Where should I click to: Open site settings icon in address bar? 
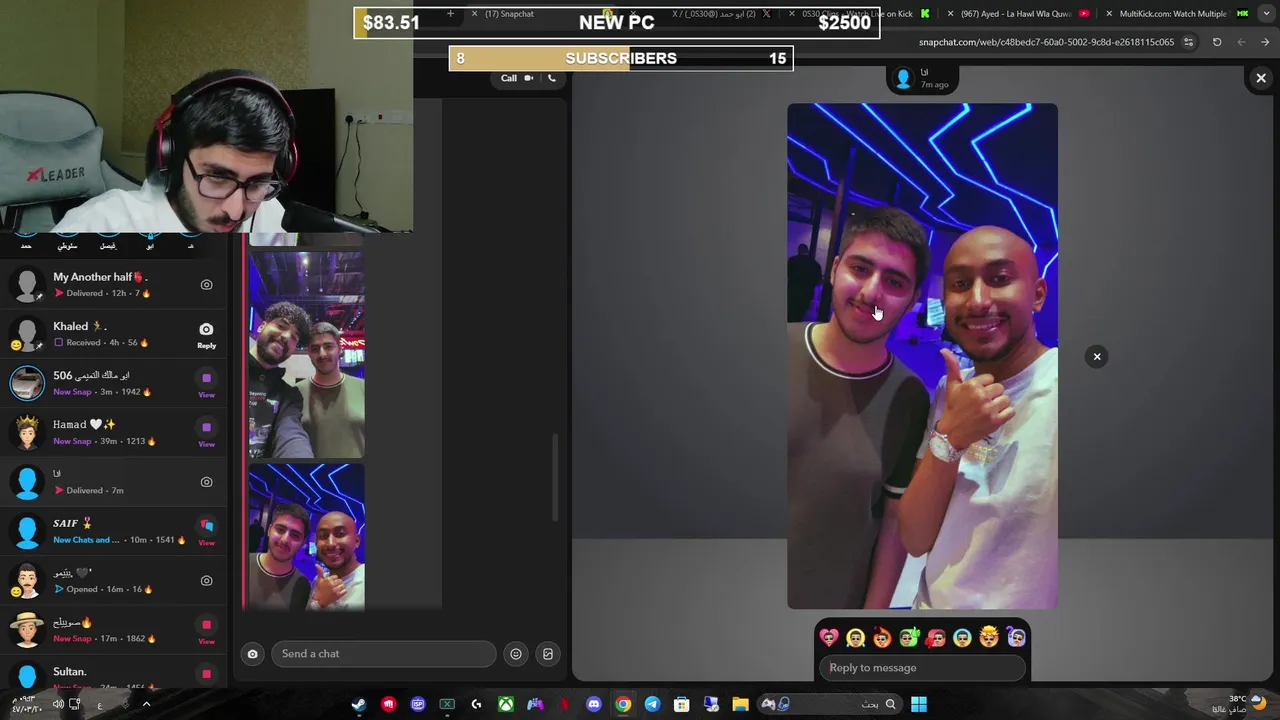click(x=1188, y=42)
